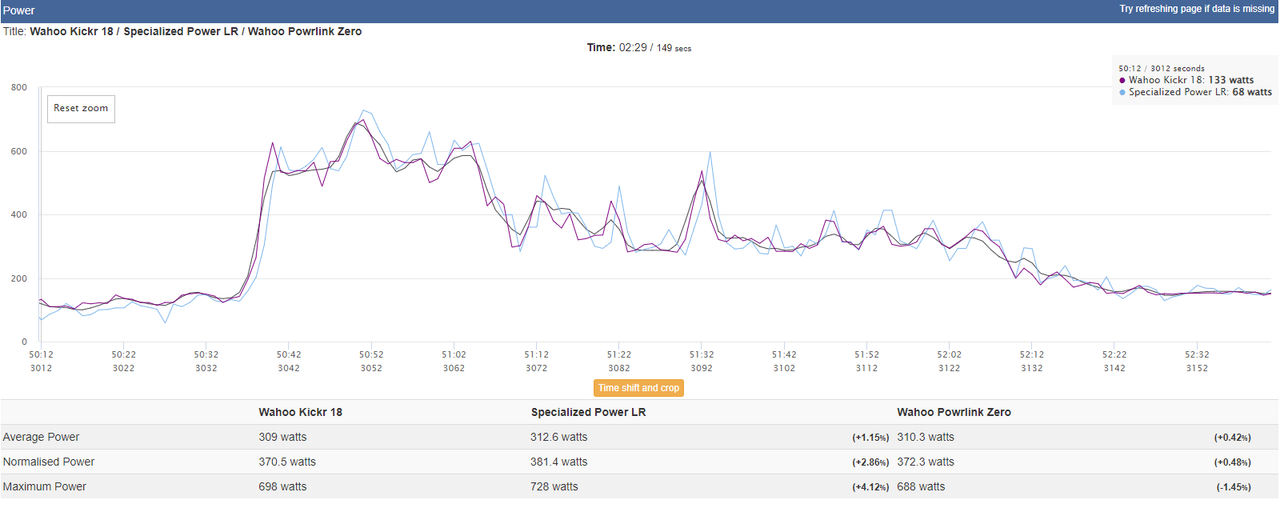Click the +1.15% difference value
Screen dimensions: 1280x508
tap(871, 438)
